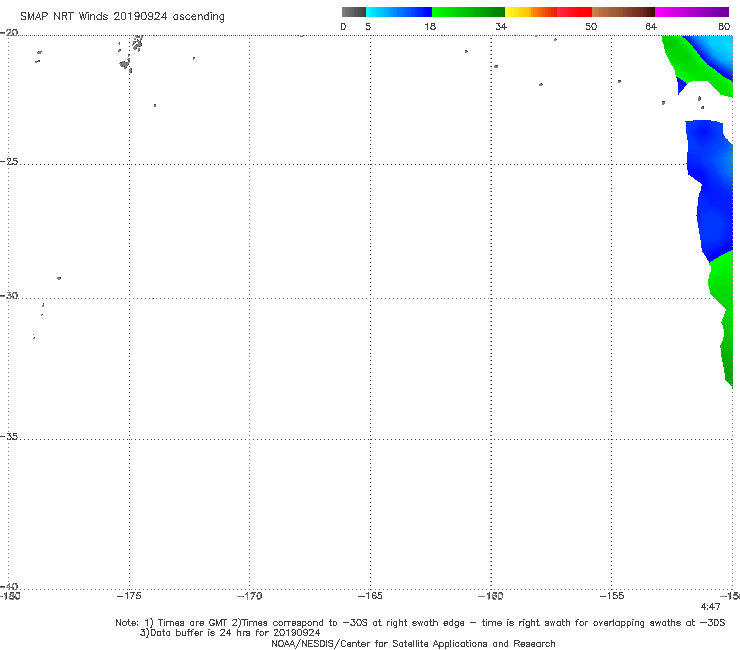Image resolution: width=740 pixels, height=650 pixels.
Task: Click the swath time '4:47'
Action: pyautogui.click(x=710, y=607)
